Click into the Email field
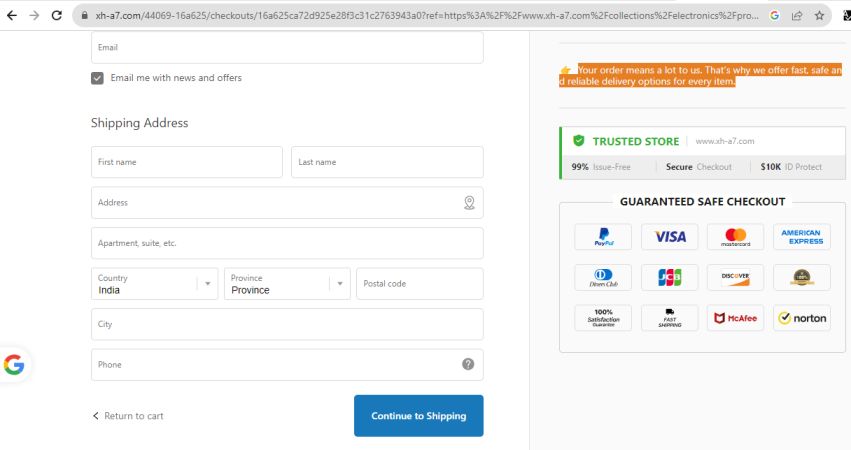Viewport: 851px width, 450px height. coord(286,47)
